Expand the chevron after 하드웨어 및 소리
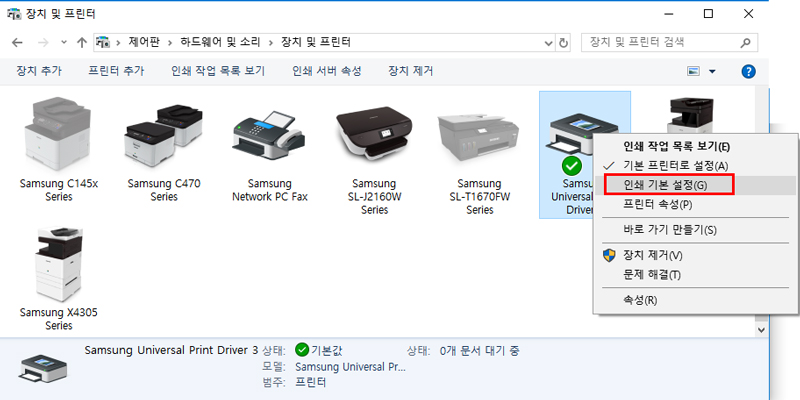The image size is (800, 400). [x=271, y=42]
